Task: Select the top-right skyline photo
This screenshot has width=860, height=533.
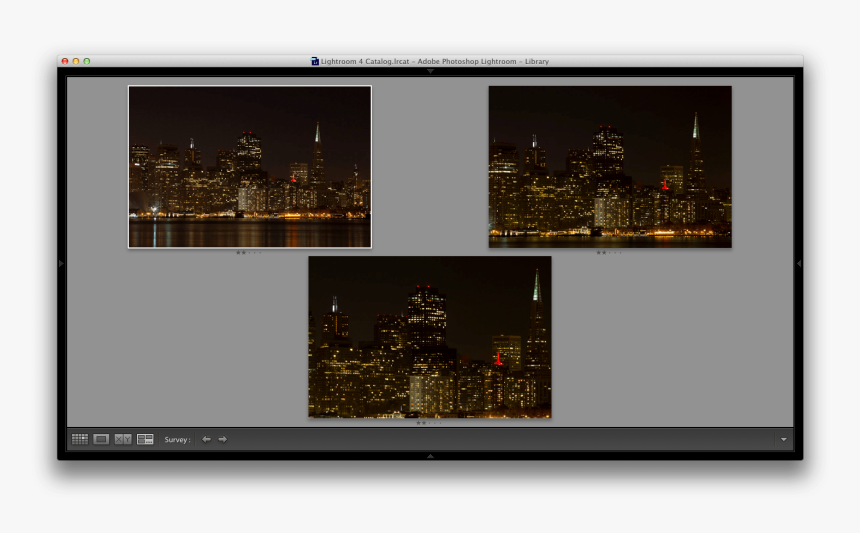Action: coord(609,166)
